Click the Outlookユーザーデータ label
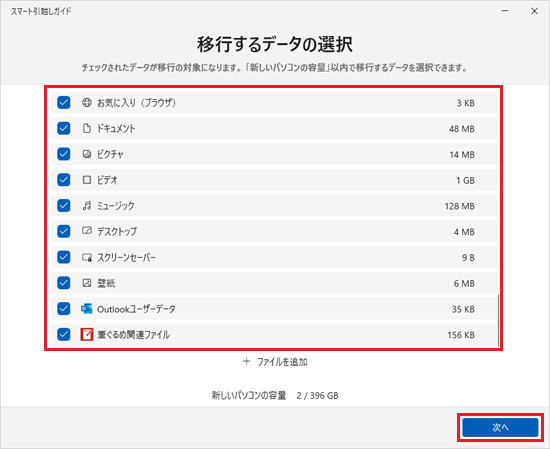 pos(136,309)
